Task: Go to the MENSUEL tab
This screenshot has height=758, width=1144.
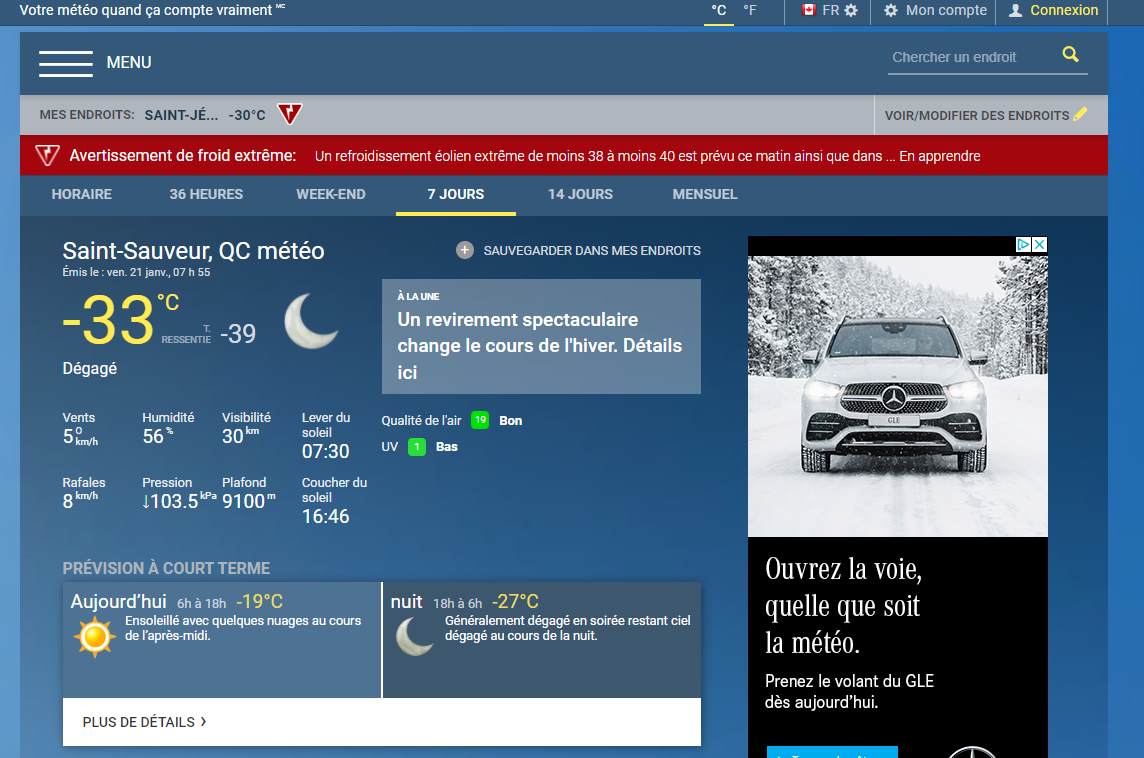Action: [705, 194]
